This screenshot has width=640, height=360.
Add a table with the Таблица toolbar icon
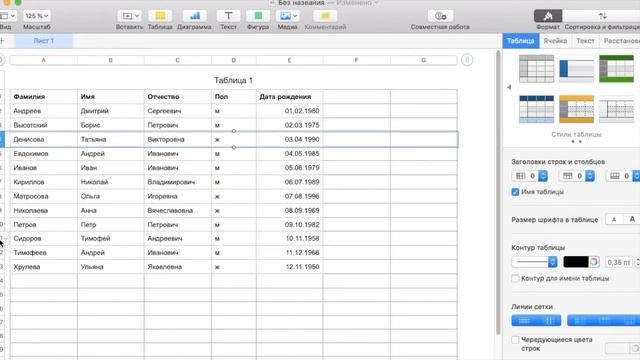(160, 16)
